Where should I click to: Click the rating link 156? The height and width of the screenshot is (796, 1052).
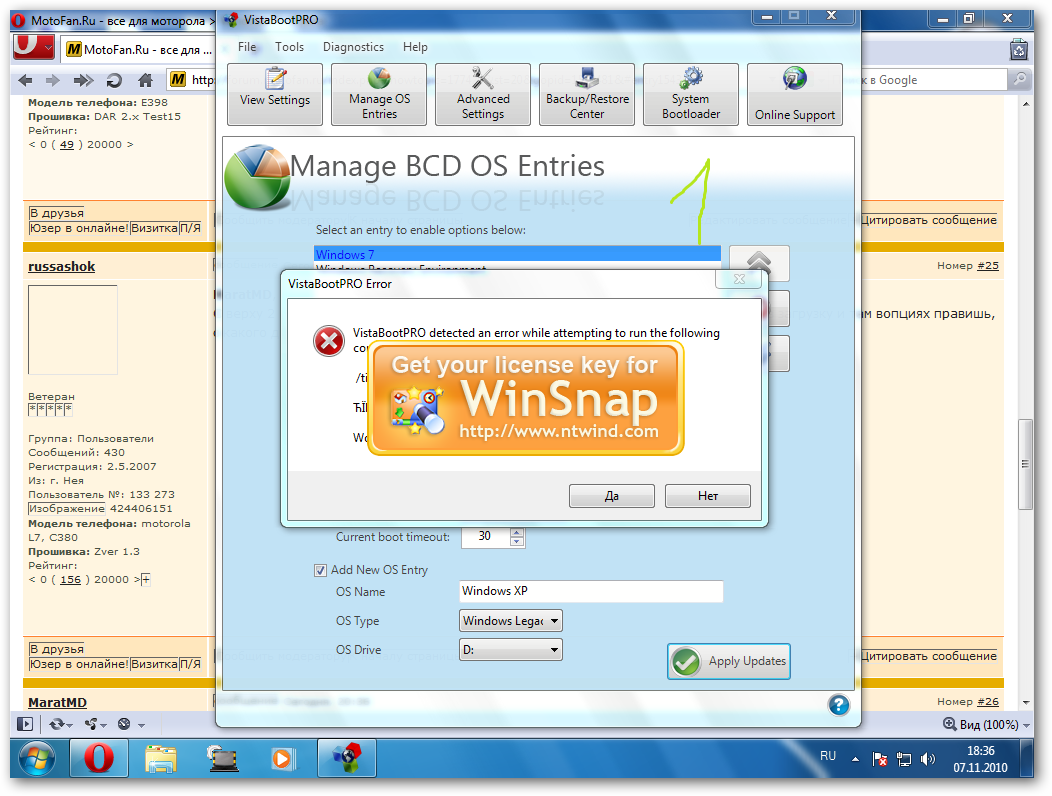(70, 579)
